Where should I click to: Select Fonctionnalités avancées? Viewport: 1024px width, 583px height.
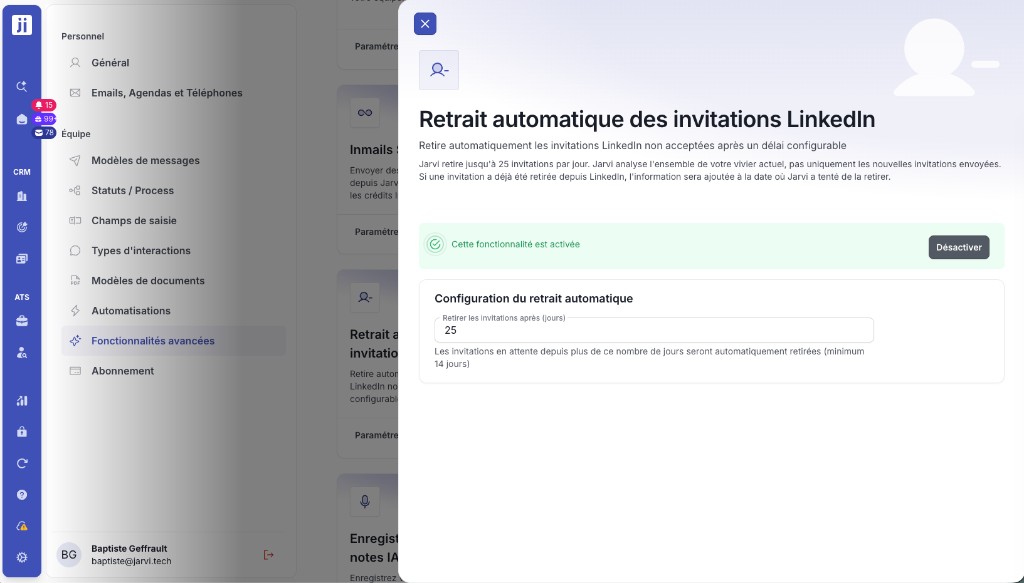(x=173, y=341)
